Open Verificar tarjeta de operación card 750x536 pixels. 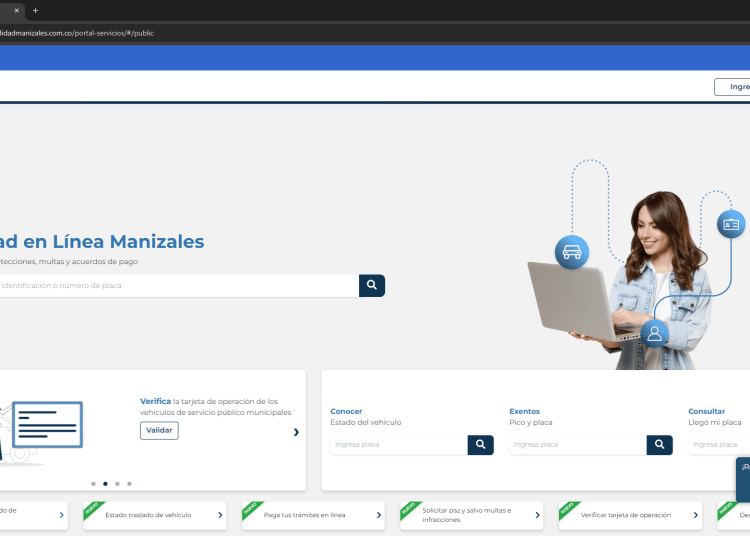630,515
